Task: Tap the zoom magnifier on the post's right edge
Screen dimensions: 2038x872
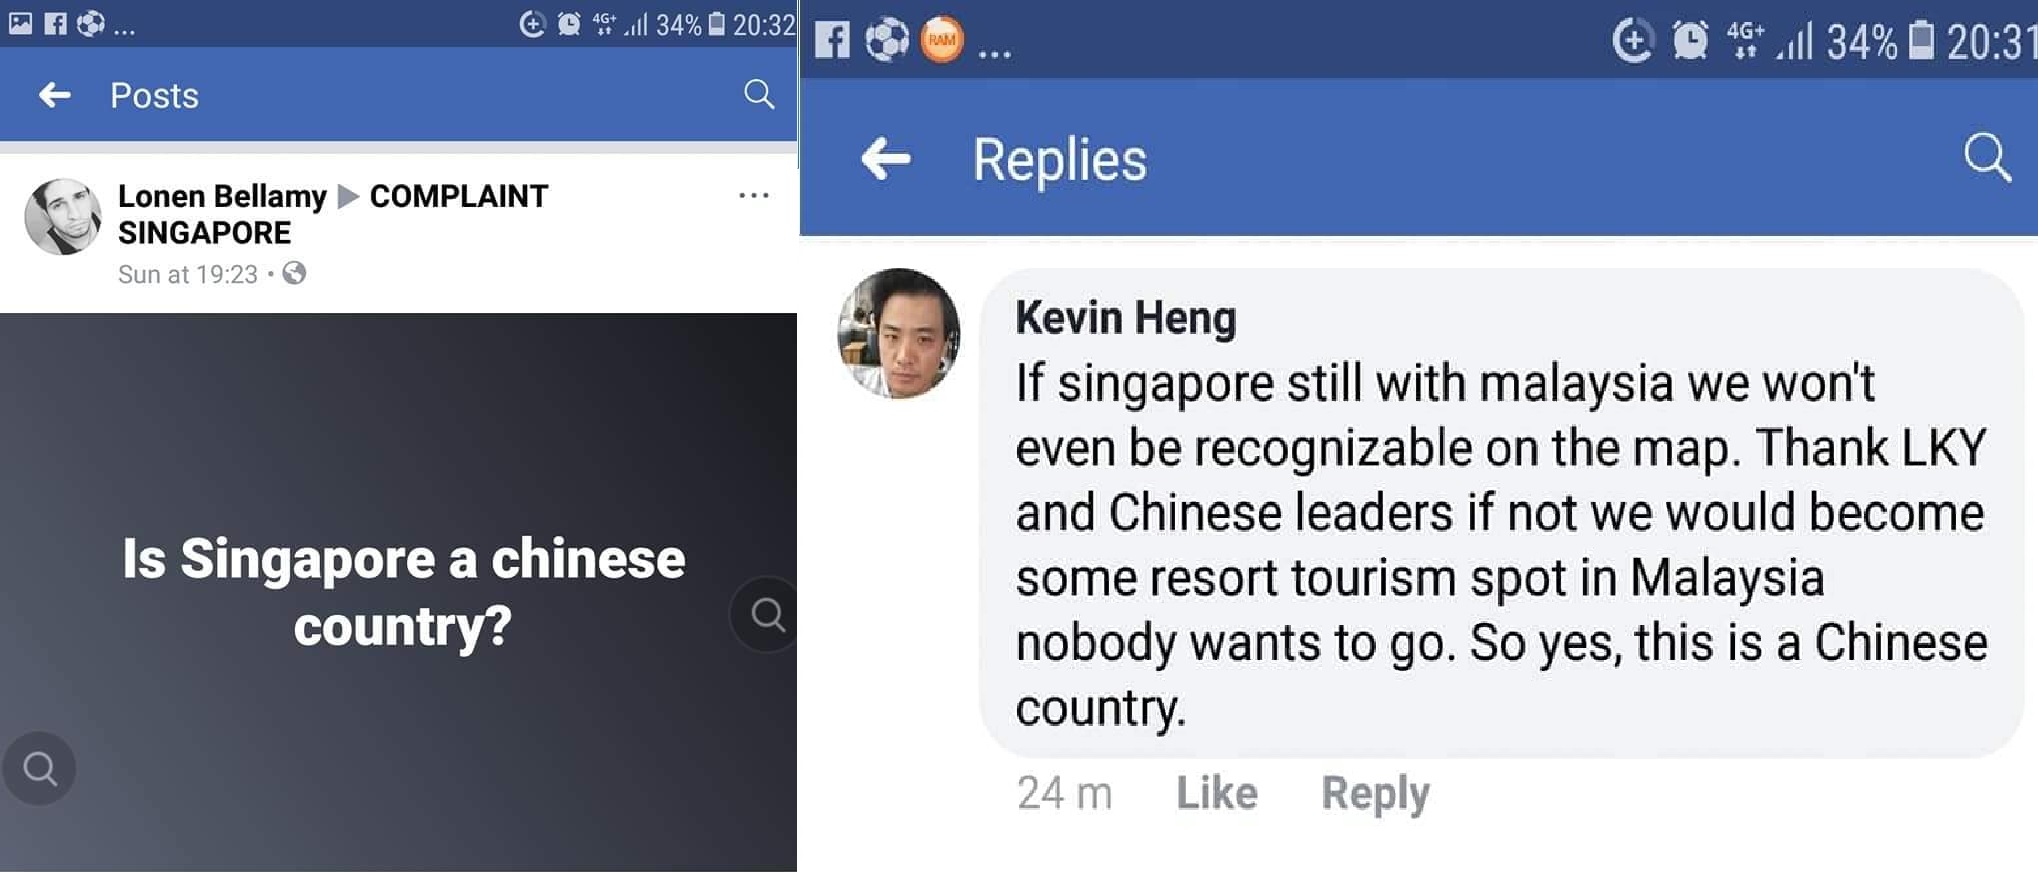Action: 766,614
